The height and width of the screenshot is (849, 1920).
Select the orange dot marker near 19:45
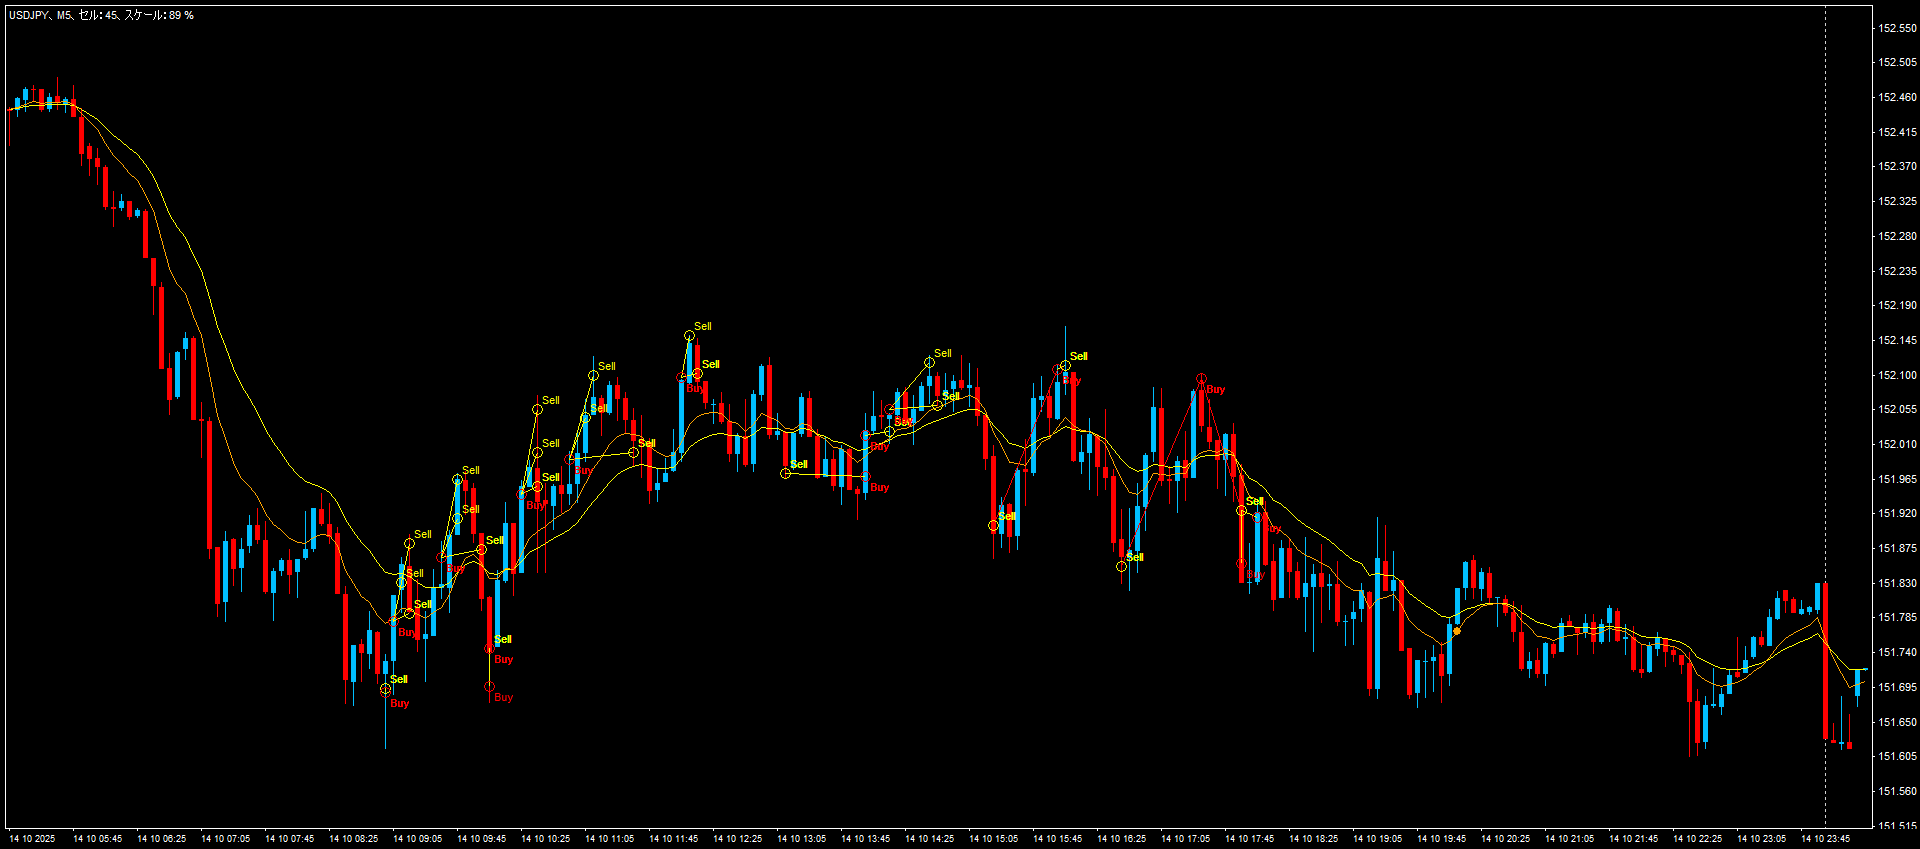click(x=1457, y=631)
